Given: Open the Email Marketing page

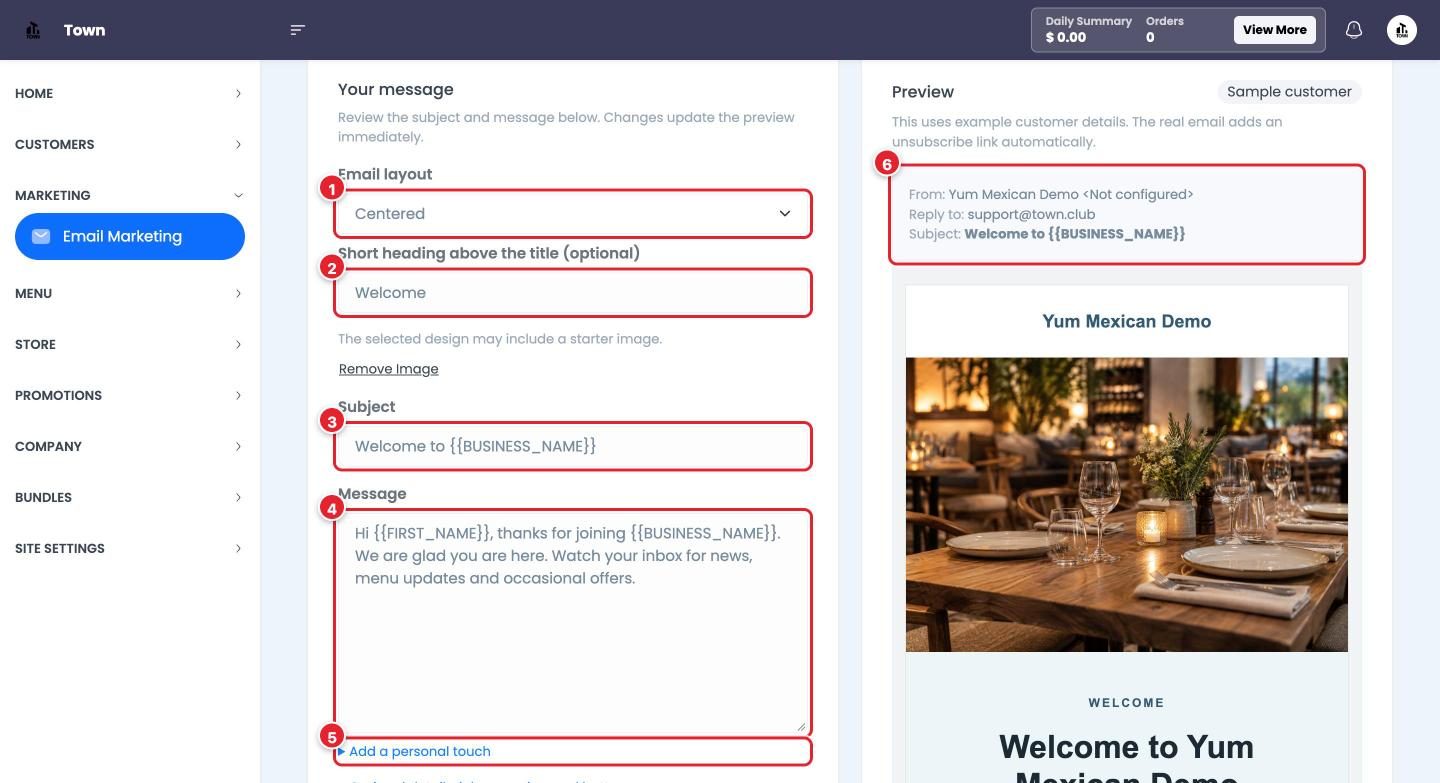Looking at the screenshot, I should pyautogui.click(x=130, y=236).
